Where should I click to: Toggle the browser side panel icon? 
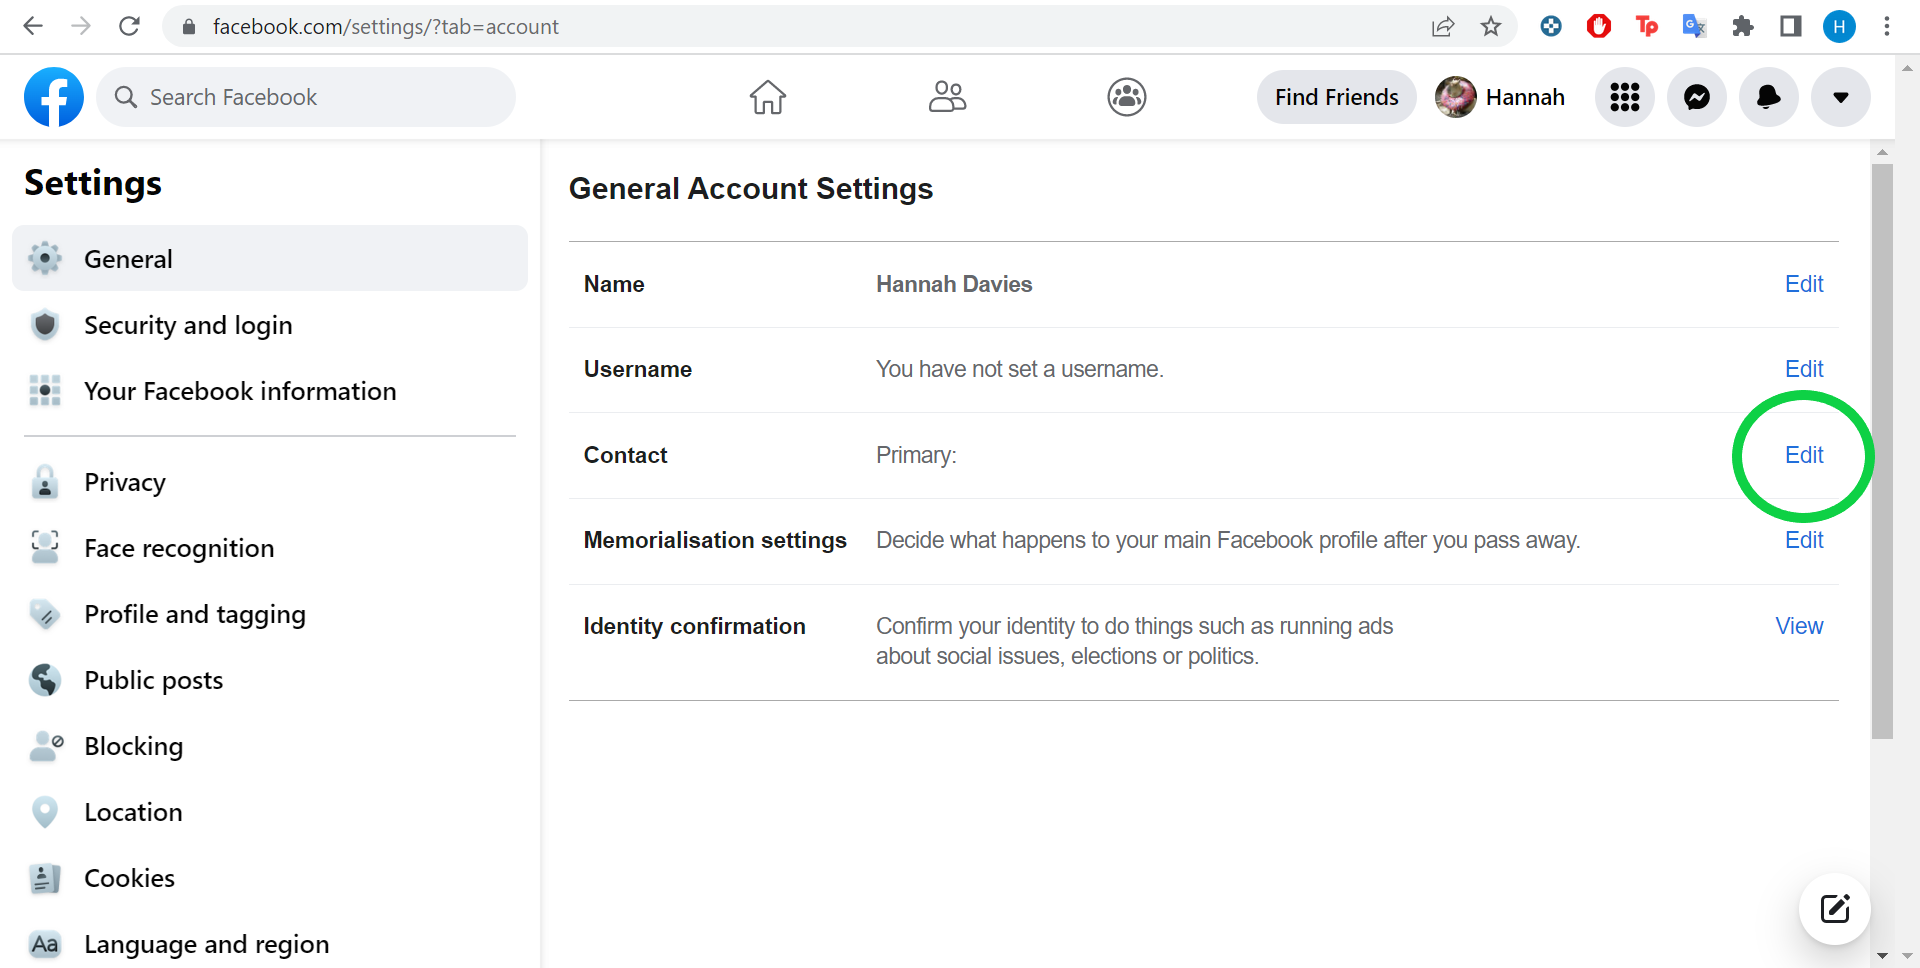pos(1791,26)
